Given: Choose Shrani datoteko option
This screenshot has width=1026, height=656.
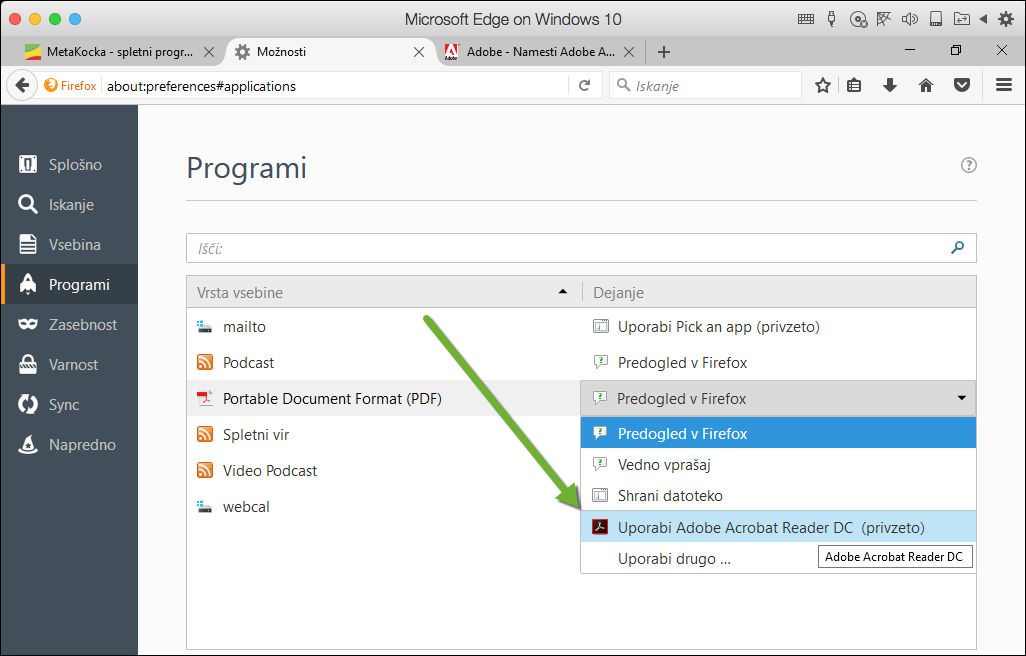Looking at the screenshot, I should 778,495.
